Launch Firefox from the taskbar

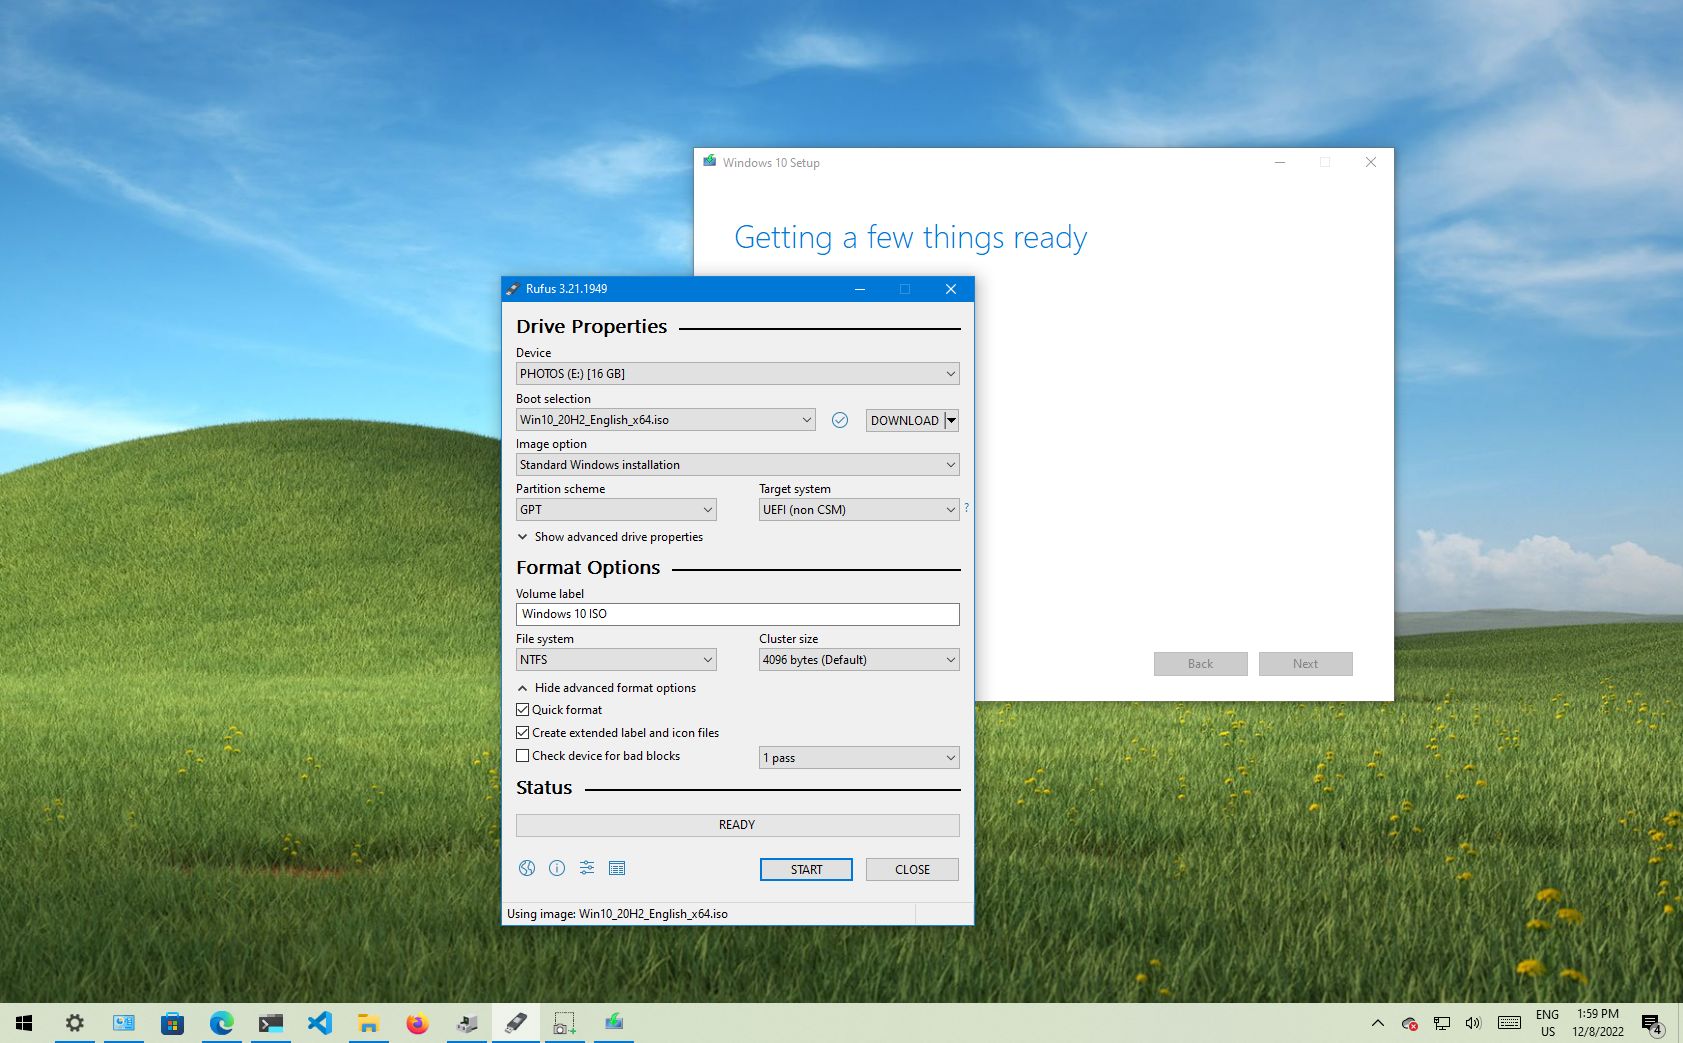coord(417,1022)
